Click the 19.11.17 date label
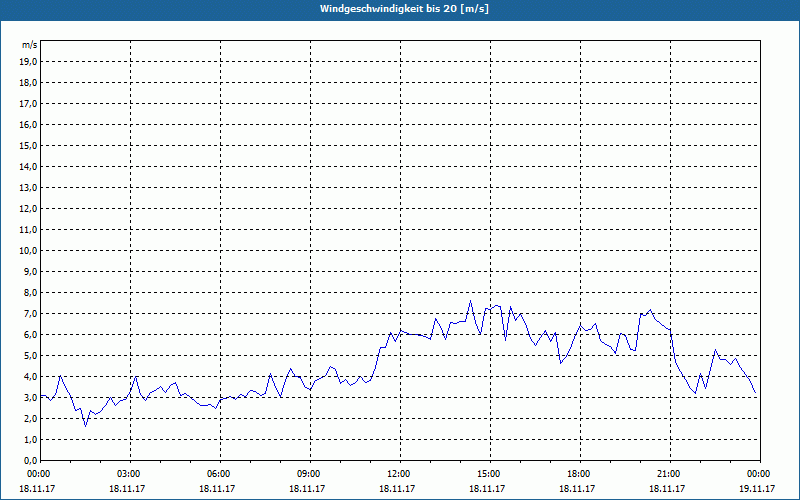 757,488
